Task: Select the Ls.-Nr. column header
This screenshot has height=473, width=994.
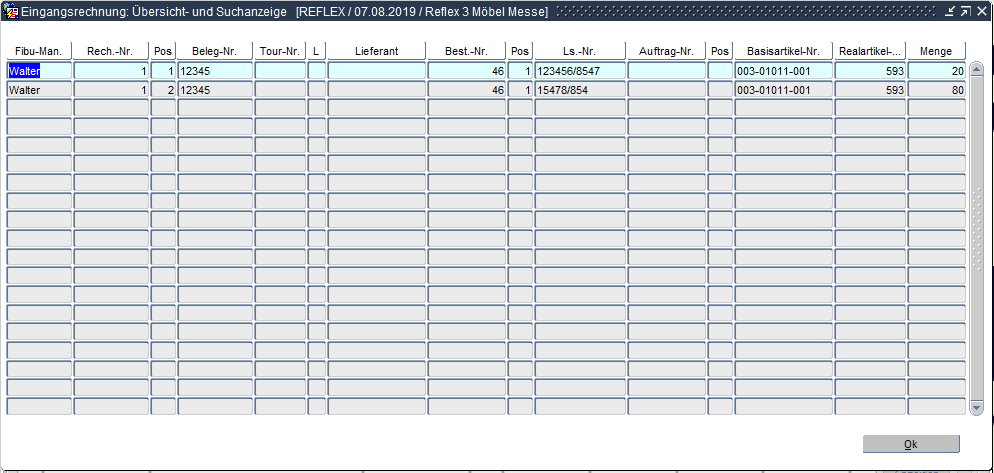Action: tap(580, 51)
